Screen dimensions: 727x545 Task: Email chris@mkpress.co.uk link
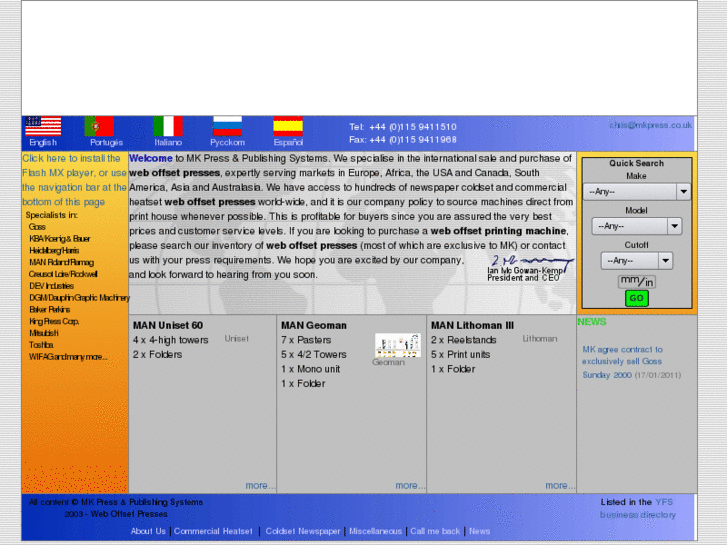(x=650, y=125)
